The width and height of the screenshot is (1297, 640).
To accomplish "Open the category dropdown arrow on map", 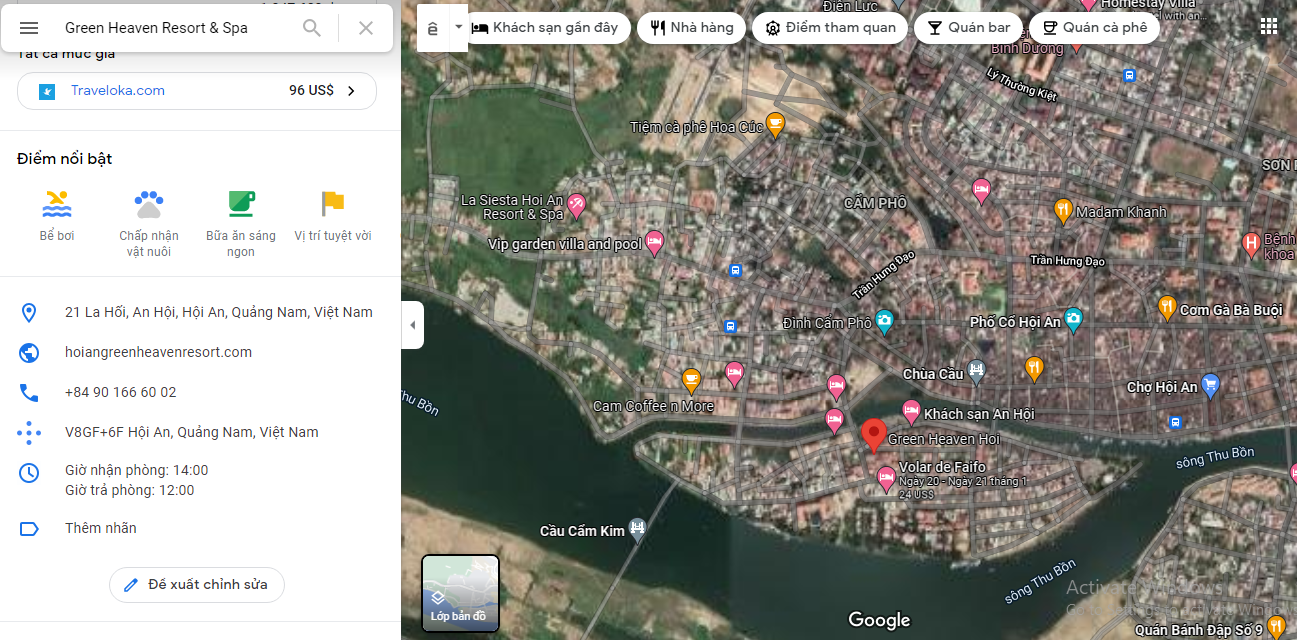I will pyautogui.click(x=459, y=27).
